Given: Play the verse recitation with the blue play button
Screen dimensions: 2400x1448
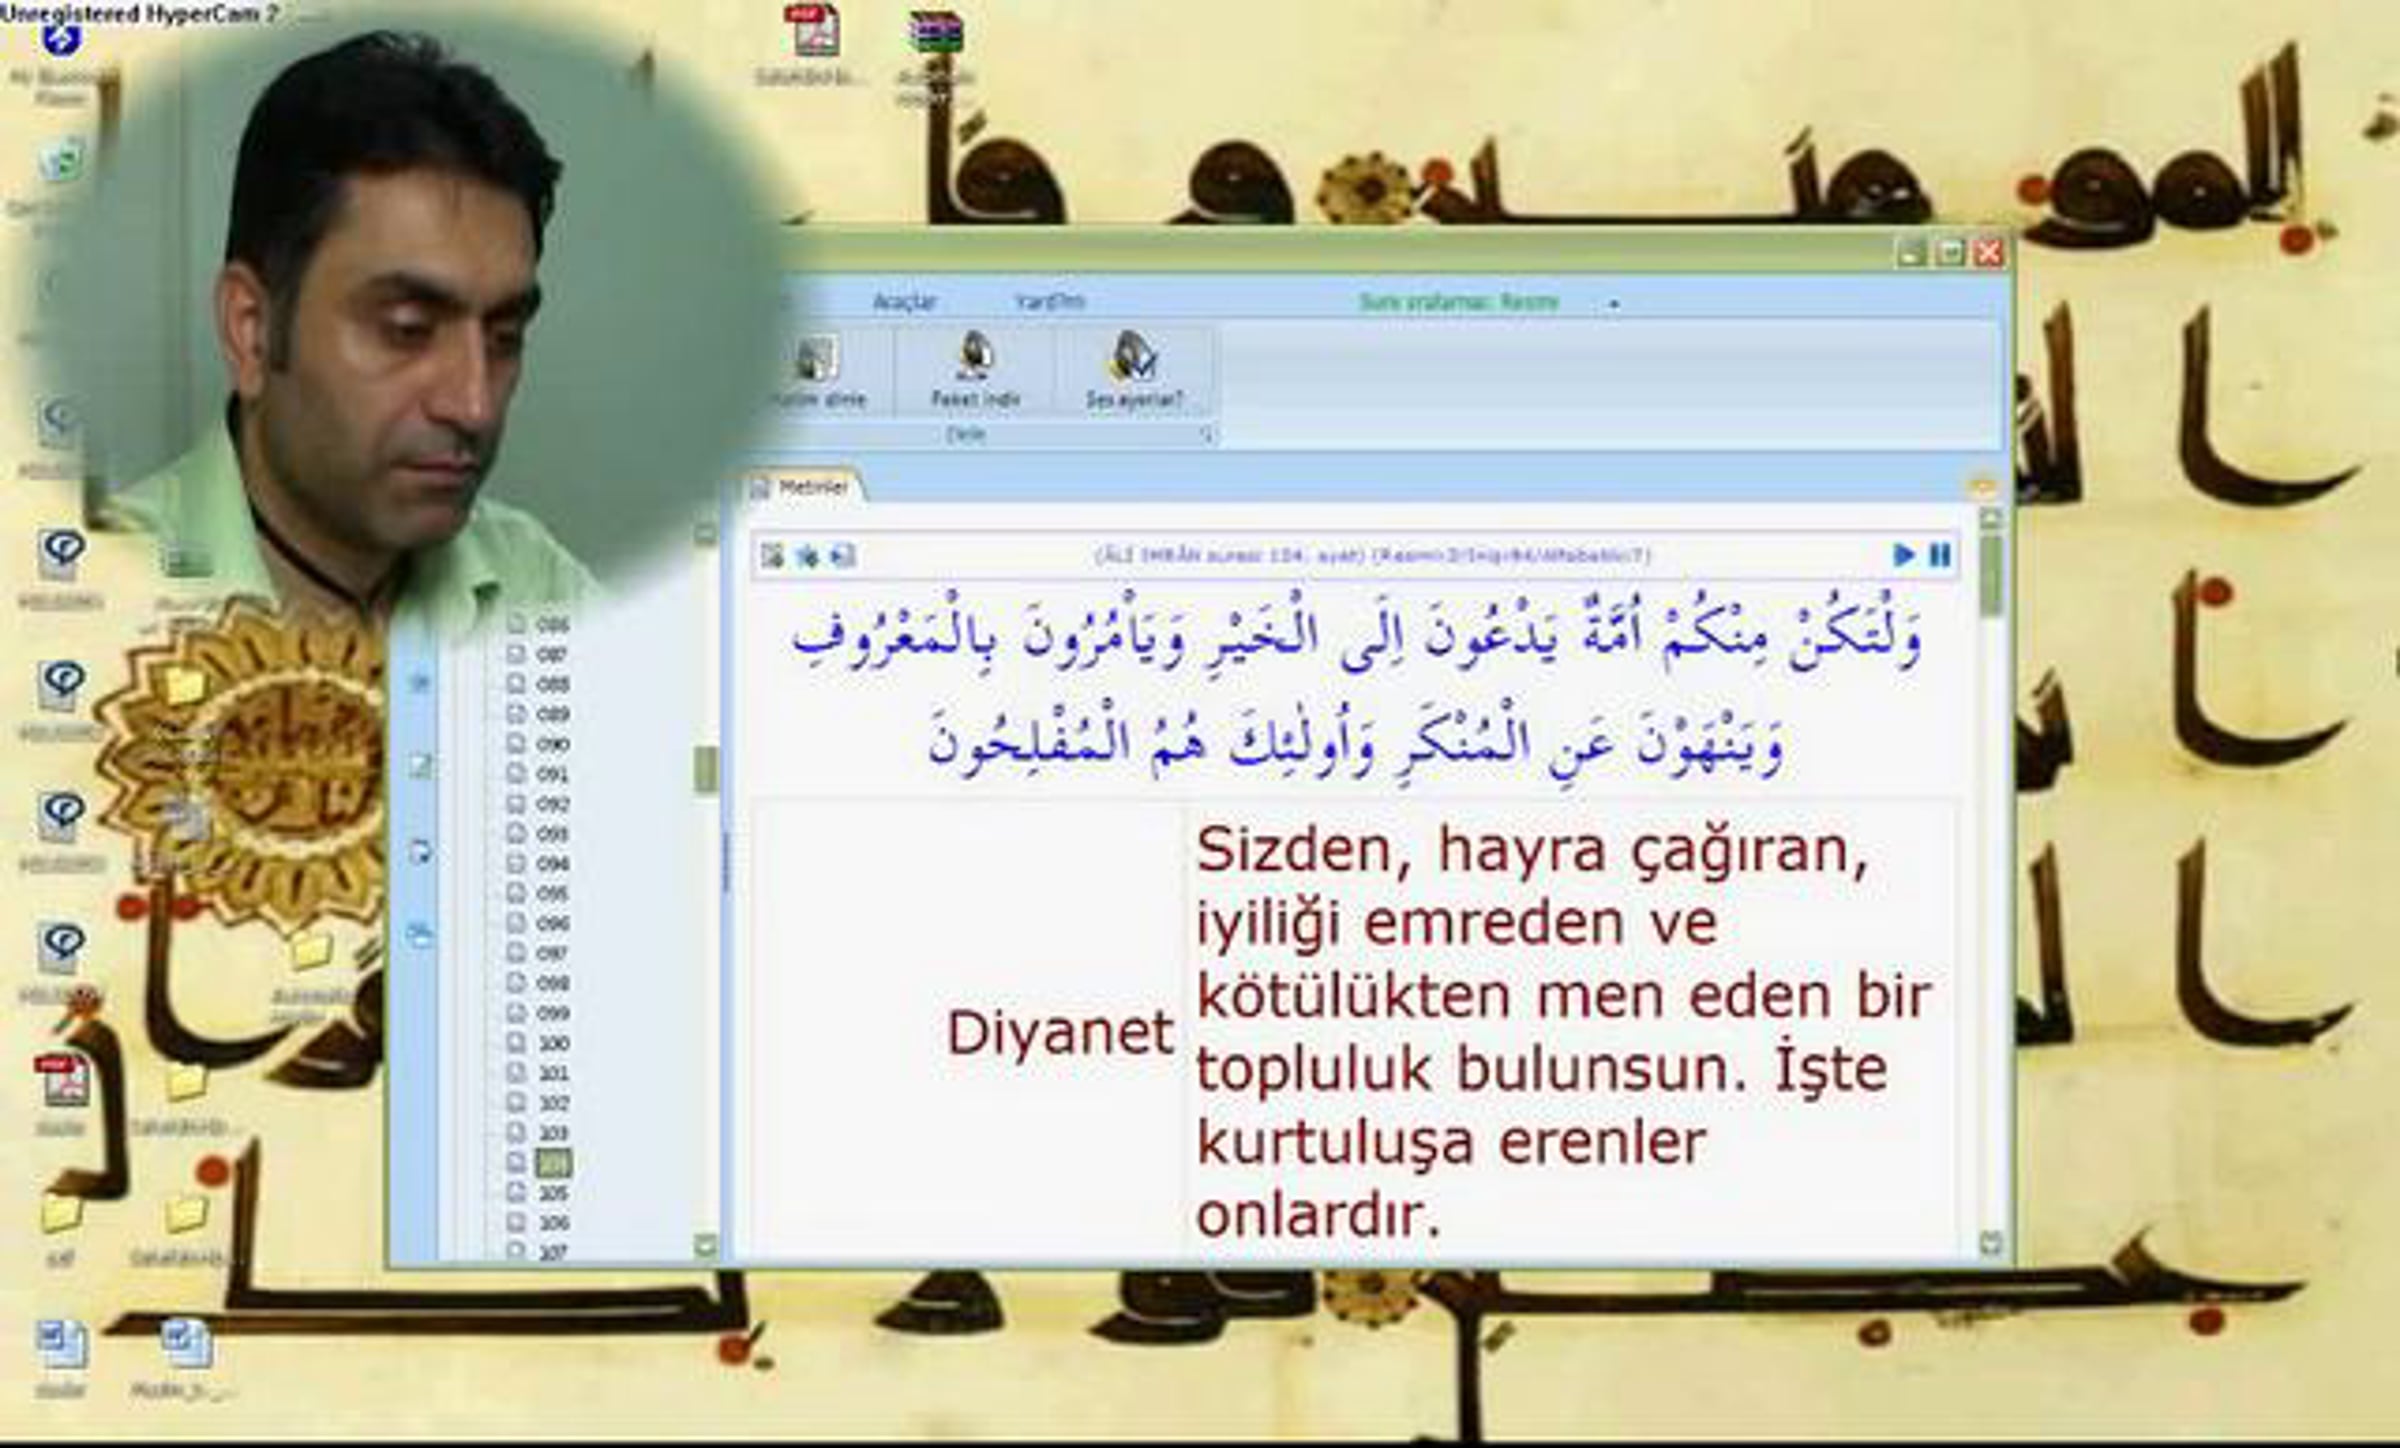Looking at the screenshot, I should (1904, 555).
